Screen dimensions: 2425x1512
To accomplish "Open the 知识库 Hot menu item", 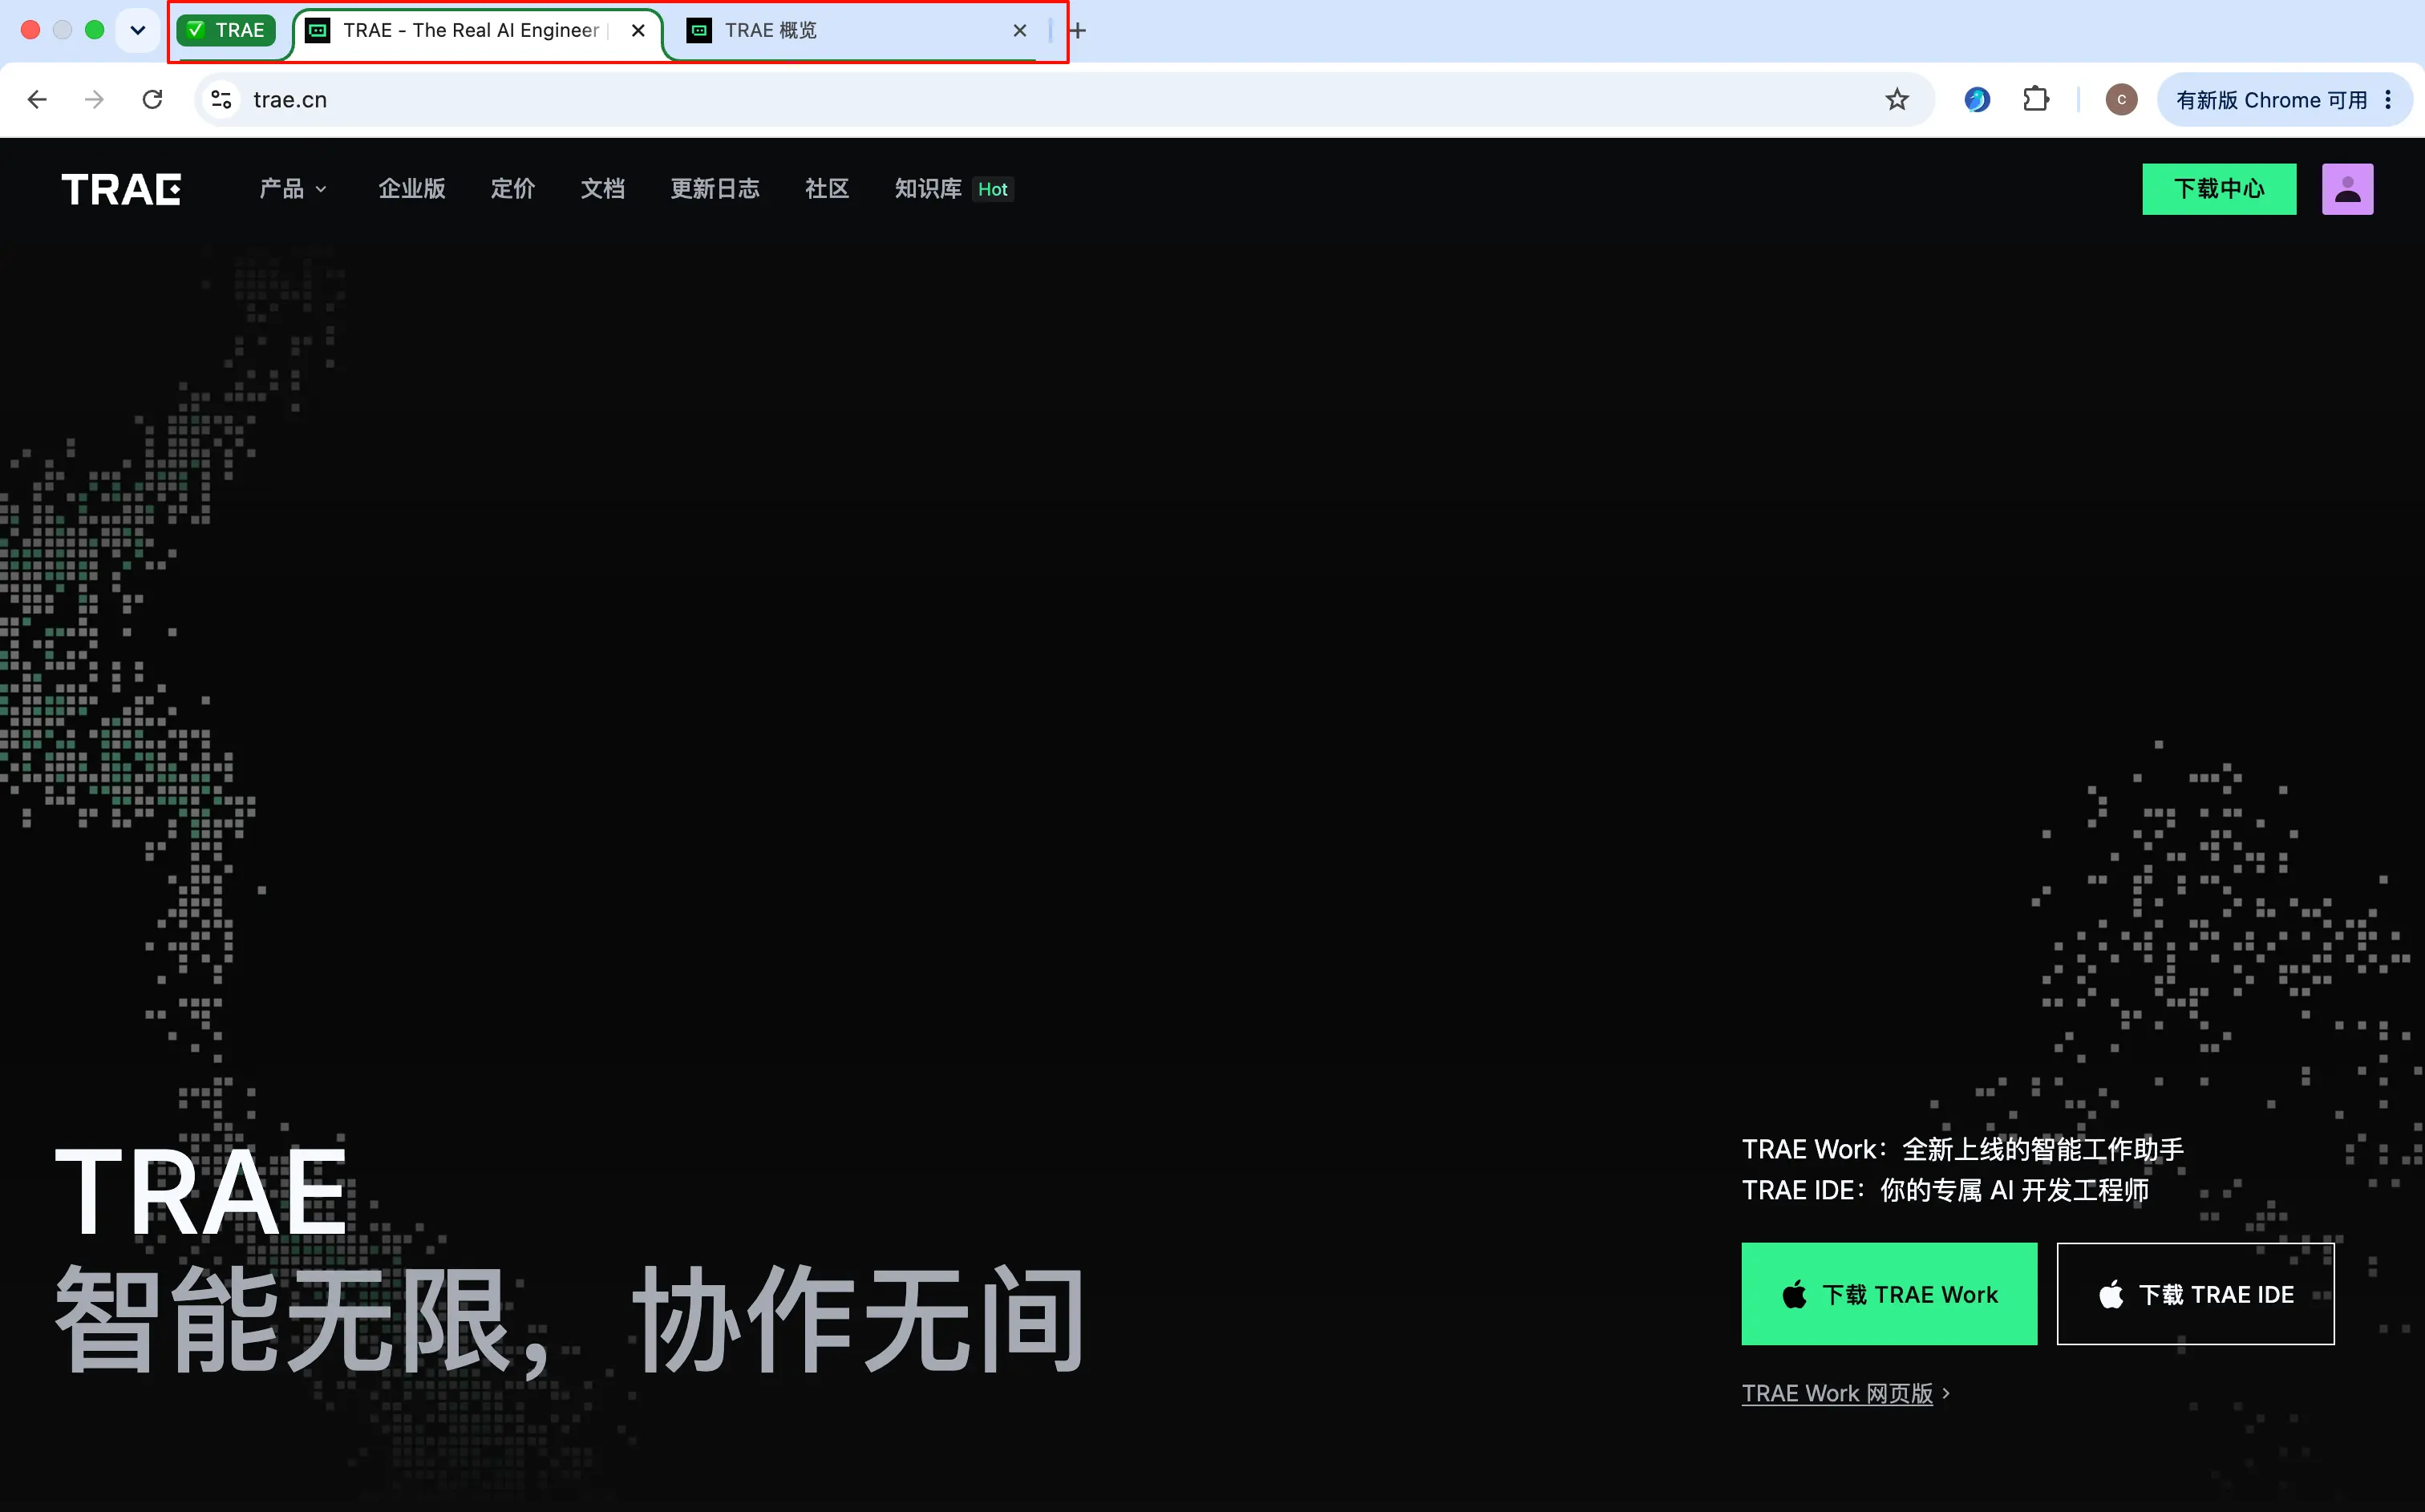I will click(x=954, y=189).
